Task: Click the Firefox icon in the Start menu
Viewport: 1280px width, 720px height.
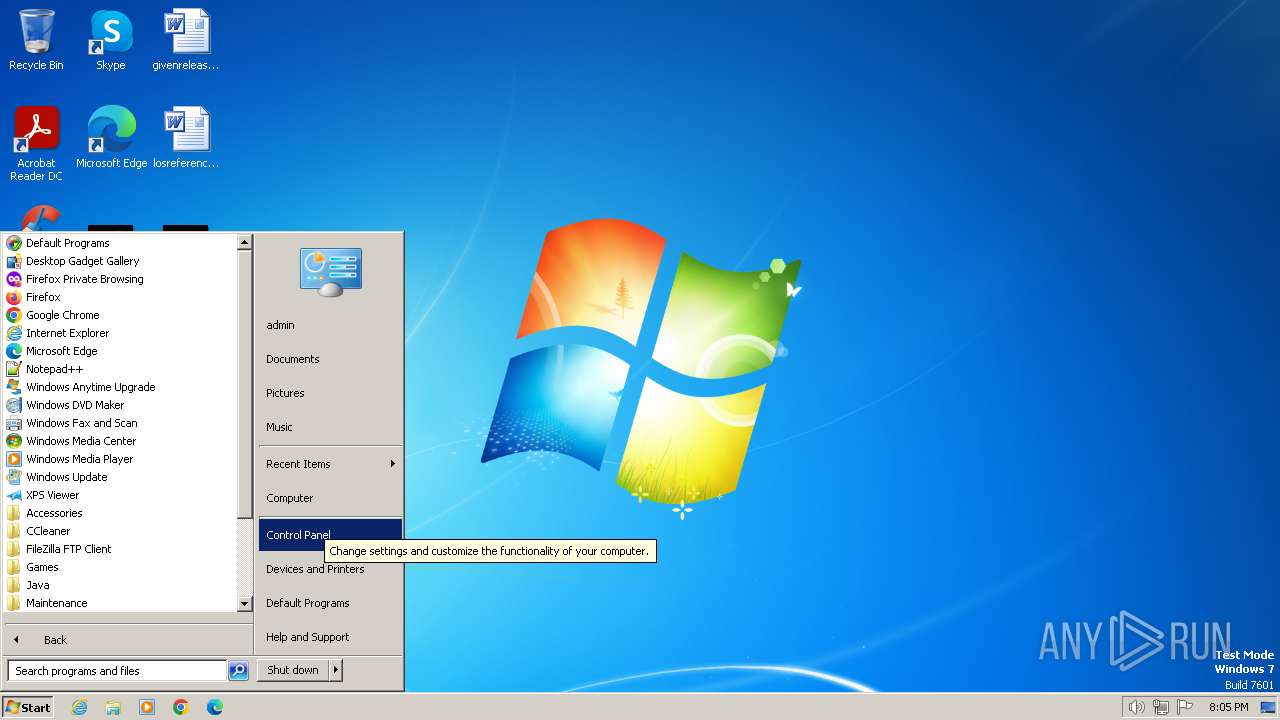Action: [x=14, y=297]
